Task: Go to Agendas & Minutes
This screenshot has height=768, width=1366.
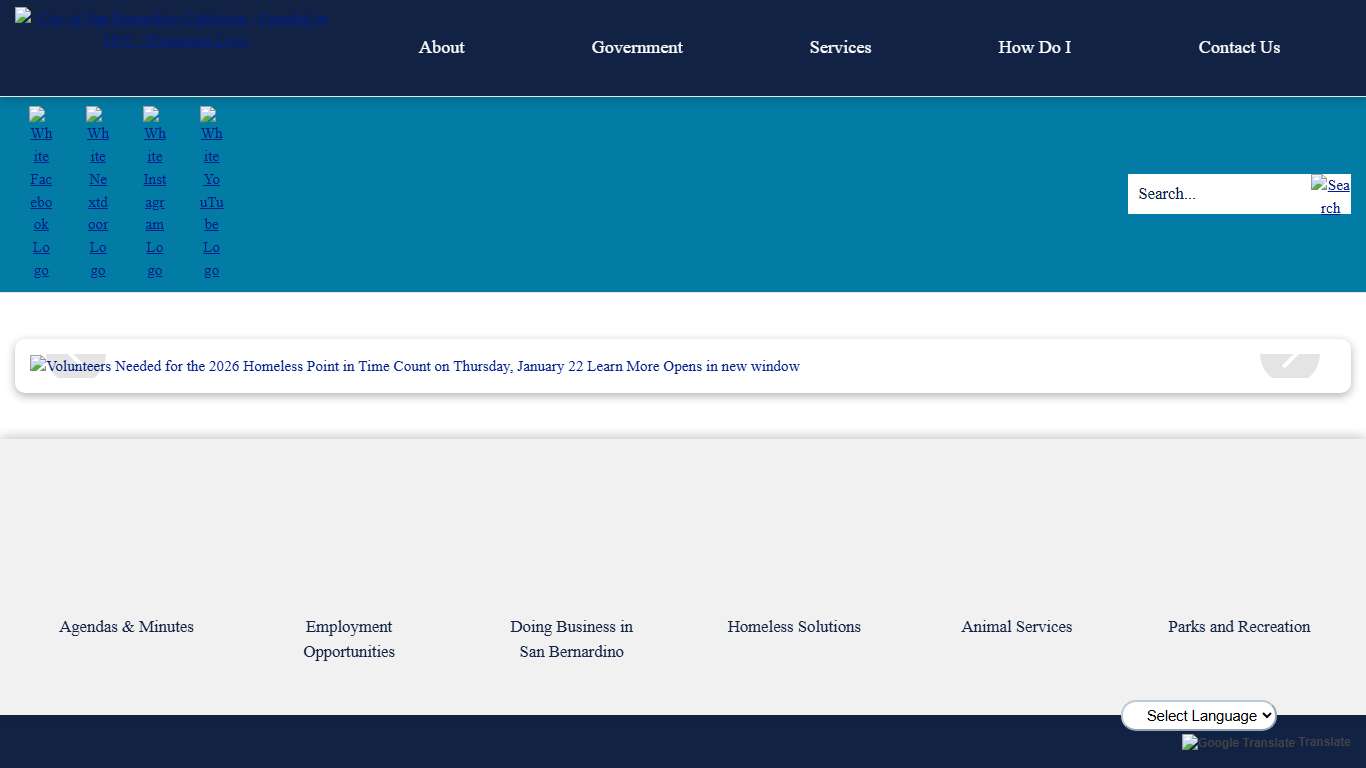Action: (x=126, y=627)
